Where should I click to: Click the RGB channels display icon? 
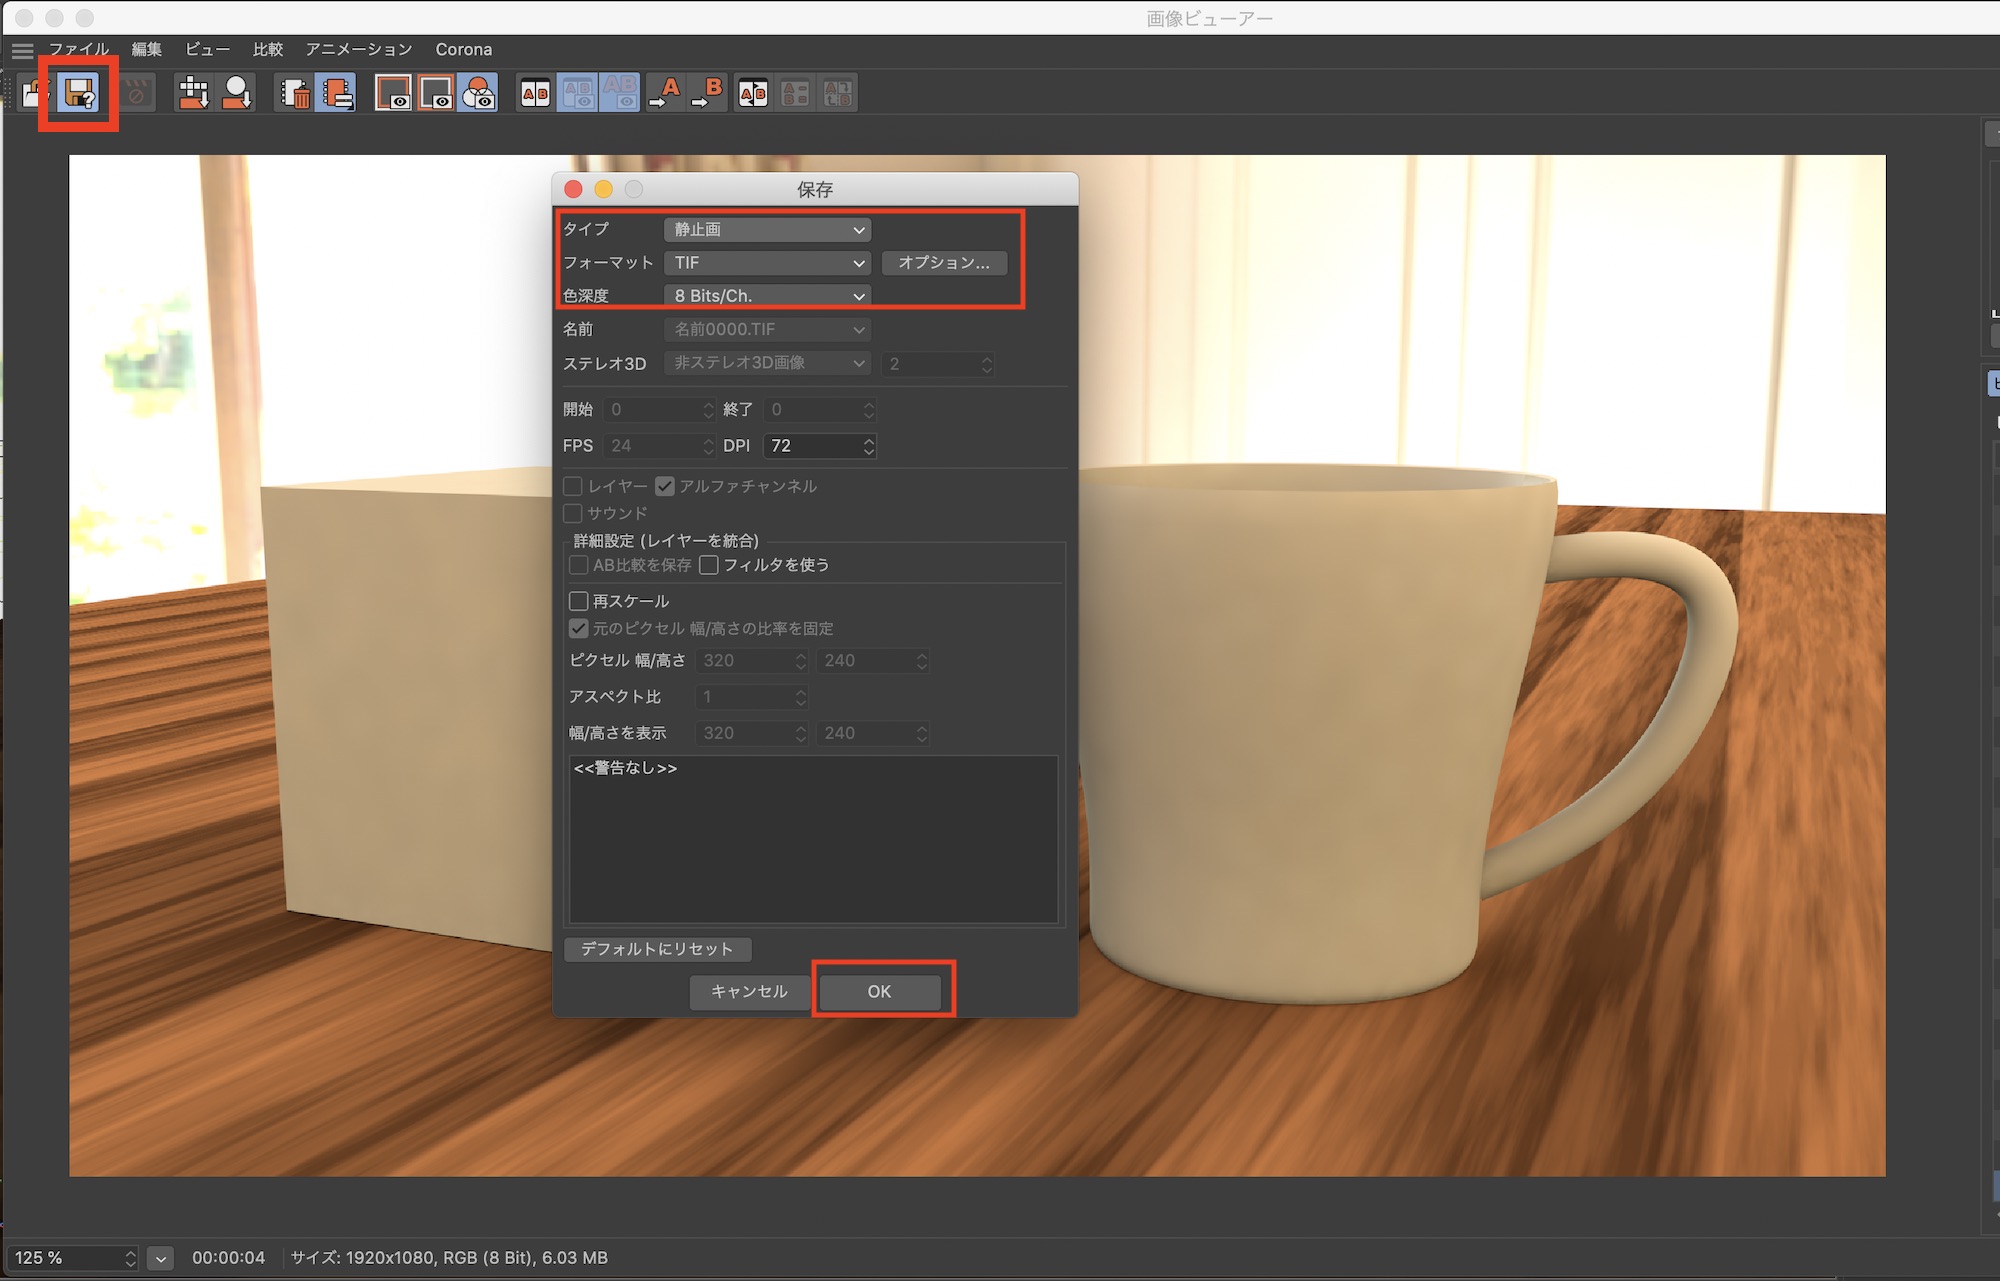pyautogui.click(x=479, y=93)
